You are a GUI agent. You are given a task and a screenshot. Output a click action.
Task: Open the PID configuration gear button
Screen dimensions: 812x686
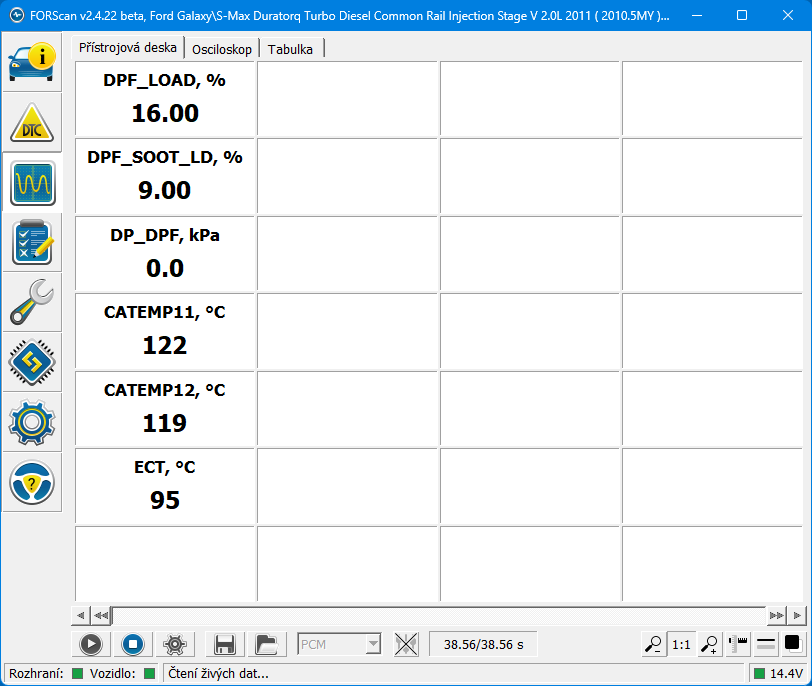pyautogui.click(x=175, y=645)
